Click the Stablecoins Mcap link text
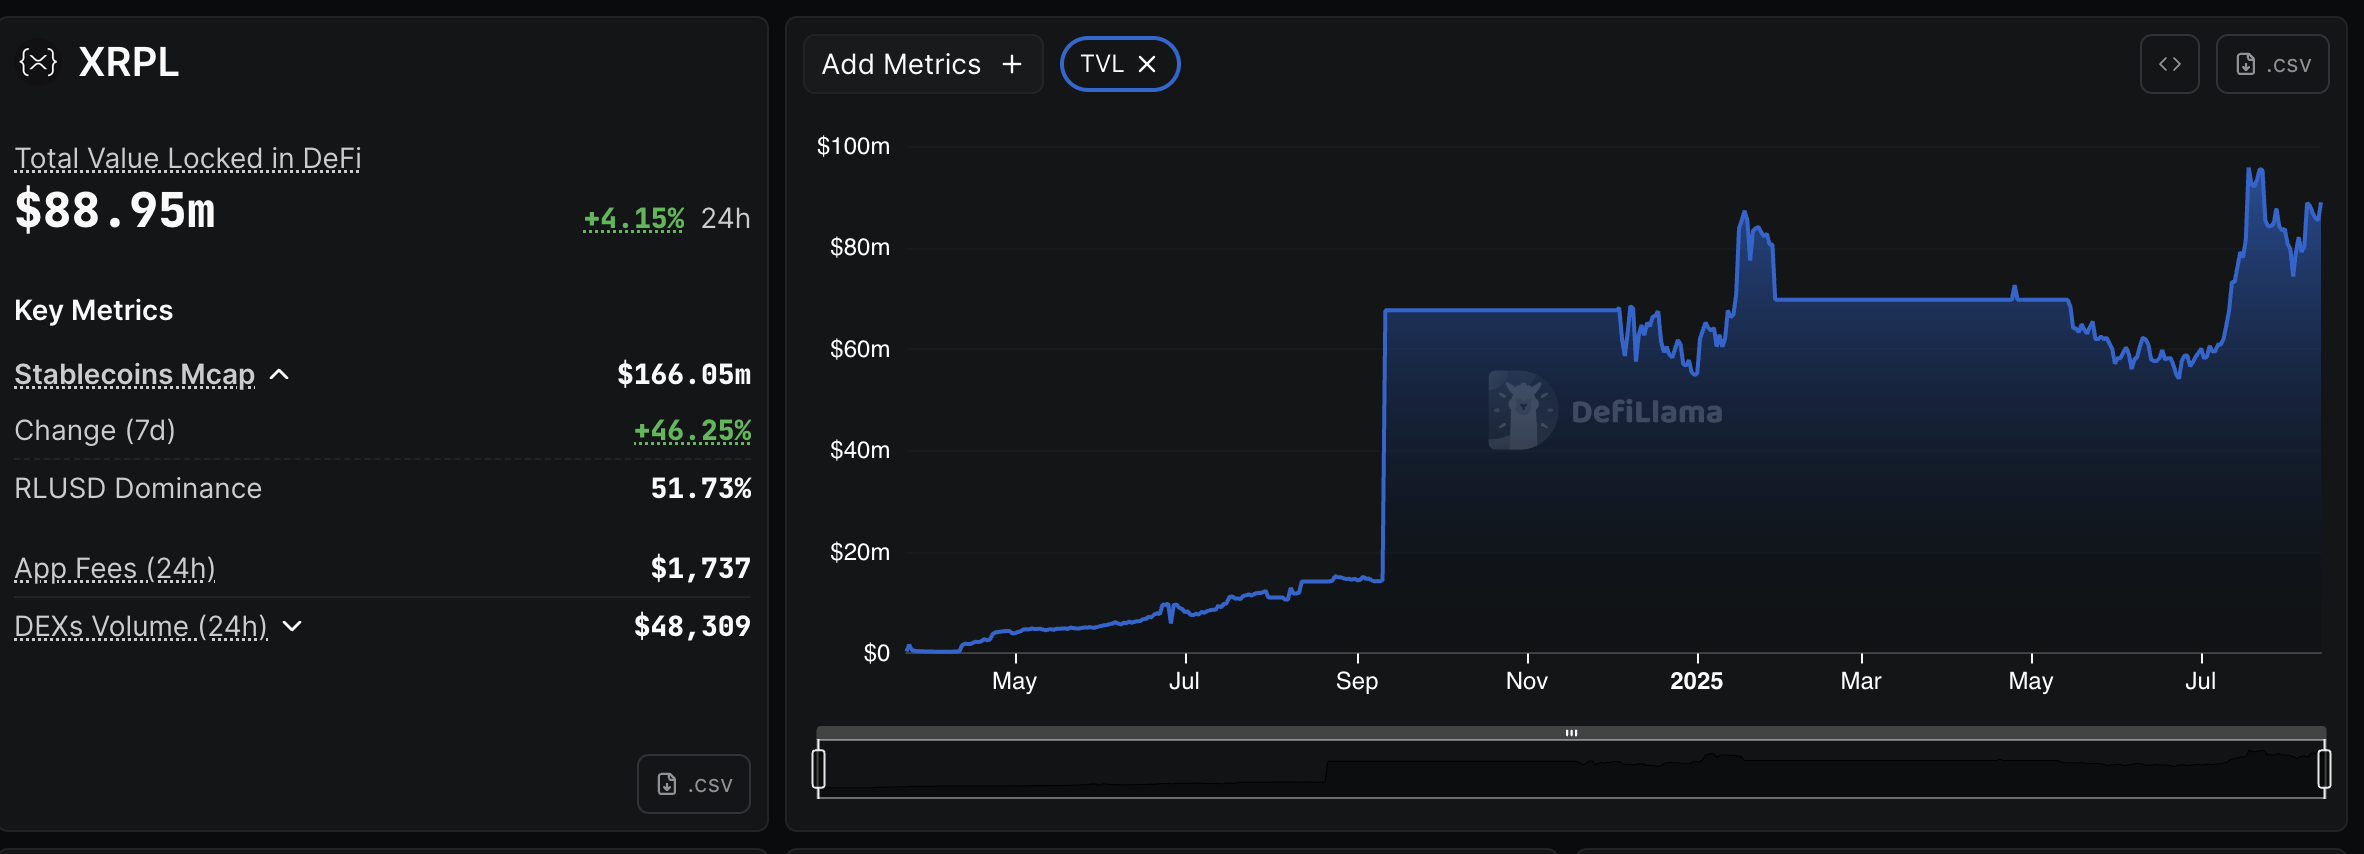The width and height of the screenshot is (2364, 854). [134, 374]
